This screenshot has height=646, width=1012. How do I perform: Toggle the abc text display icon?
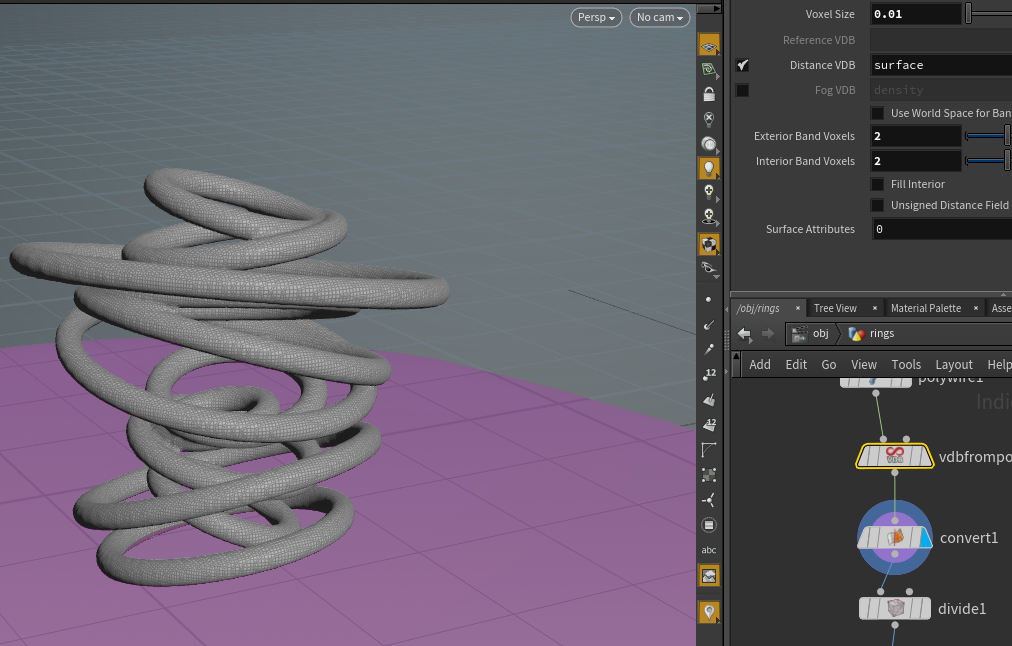pyautogui.click(x=709, y=550)
